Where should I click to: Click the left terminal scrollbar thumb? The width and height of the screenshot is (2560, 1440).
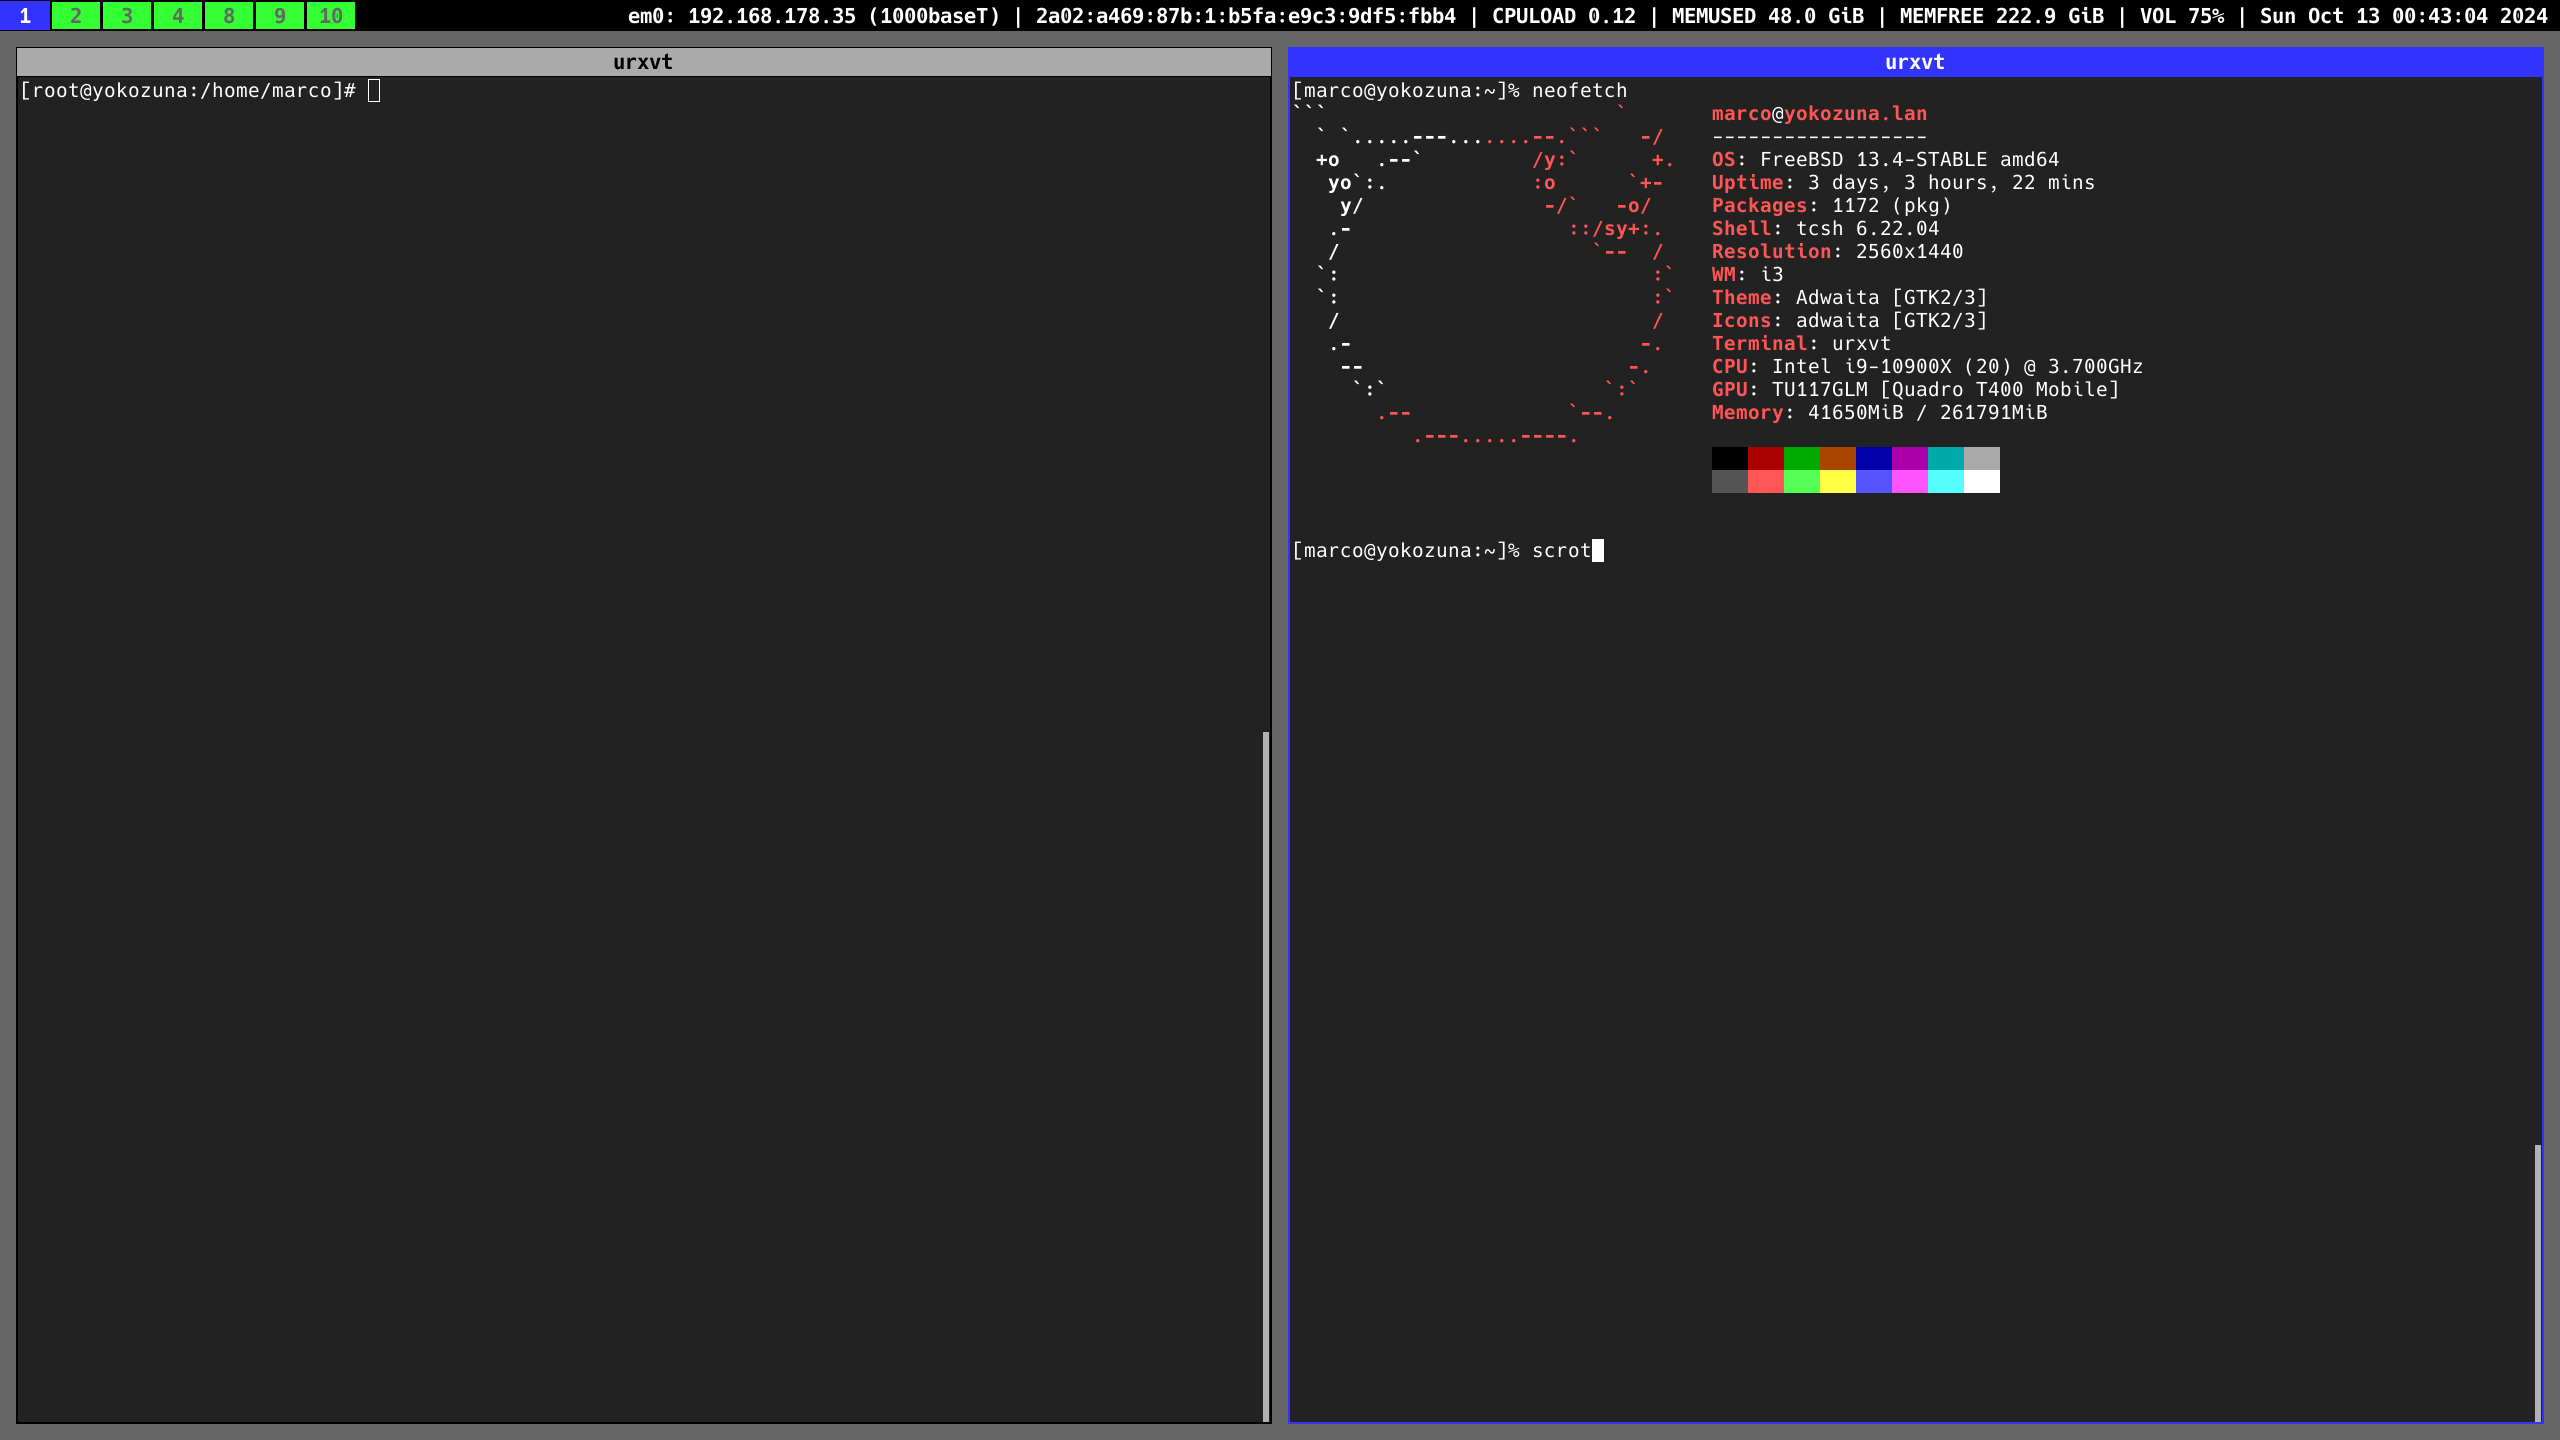coord(1266,1076)
